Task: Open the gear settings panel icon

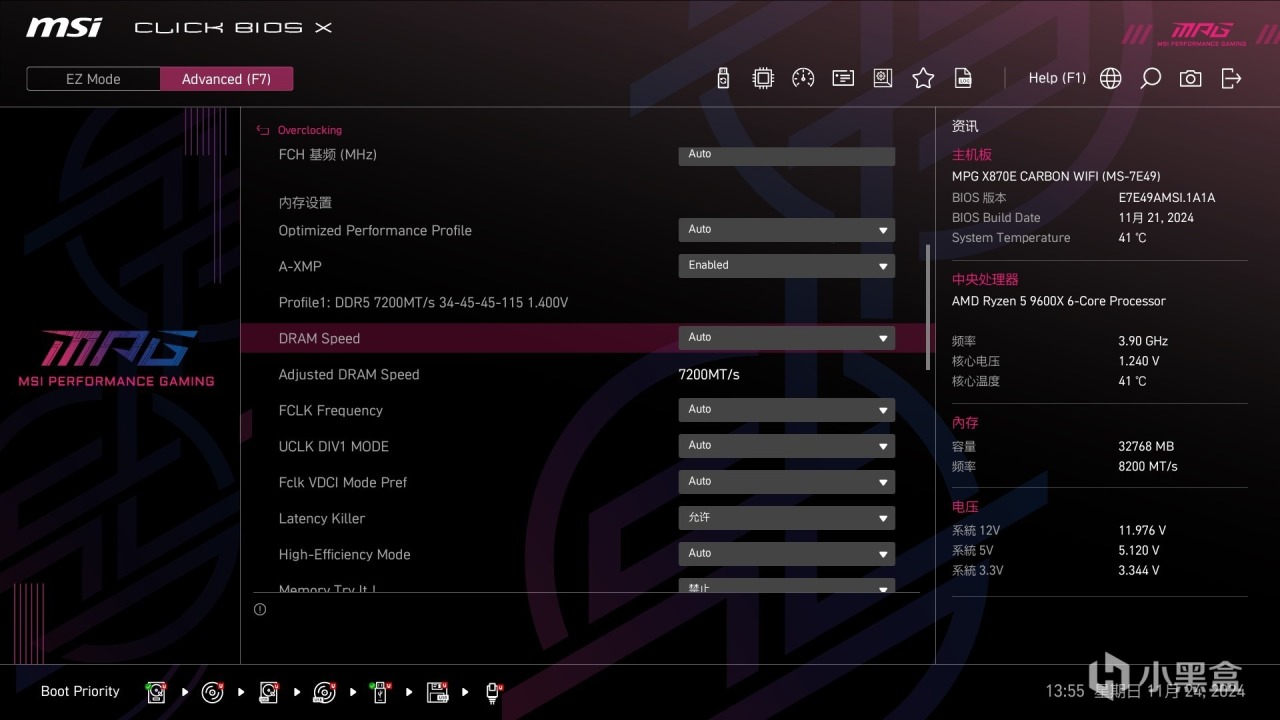Action: pos(883,78)
